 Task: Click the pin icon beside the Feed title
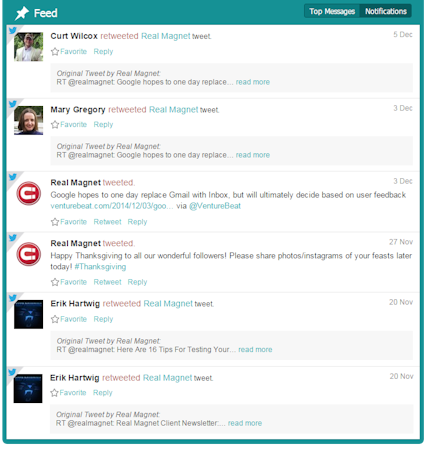(x=22, y=13)
